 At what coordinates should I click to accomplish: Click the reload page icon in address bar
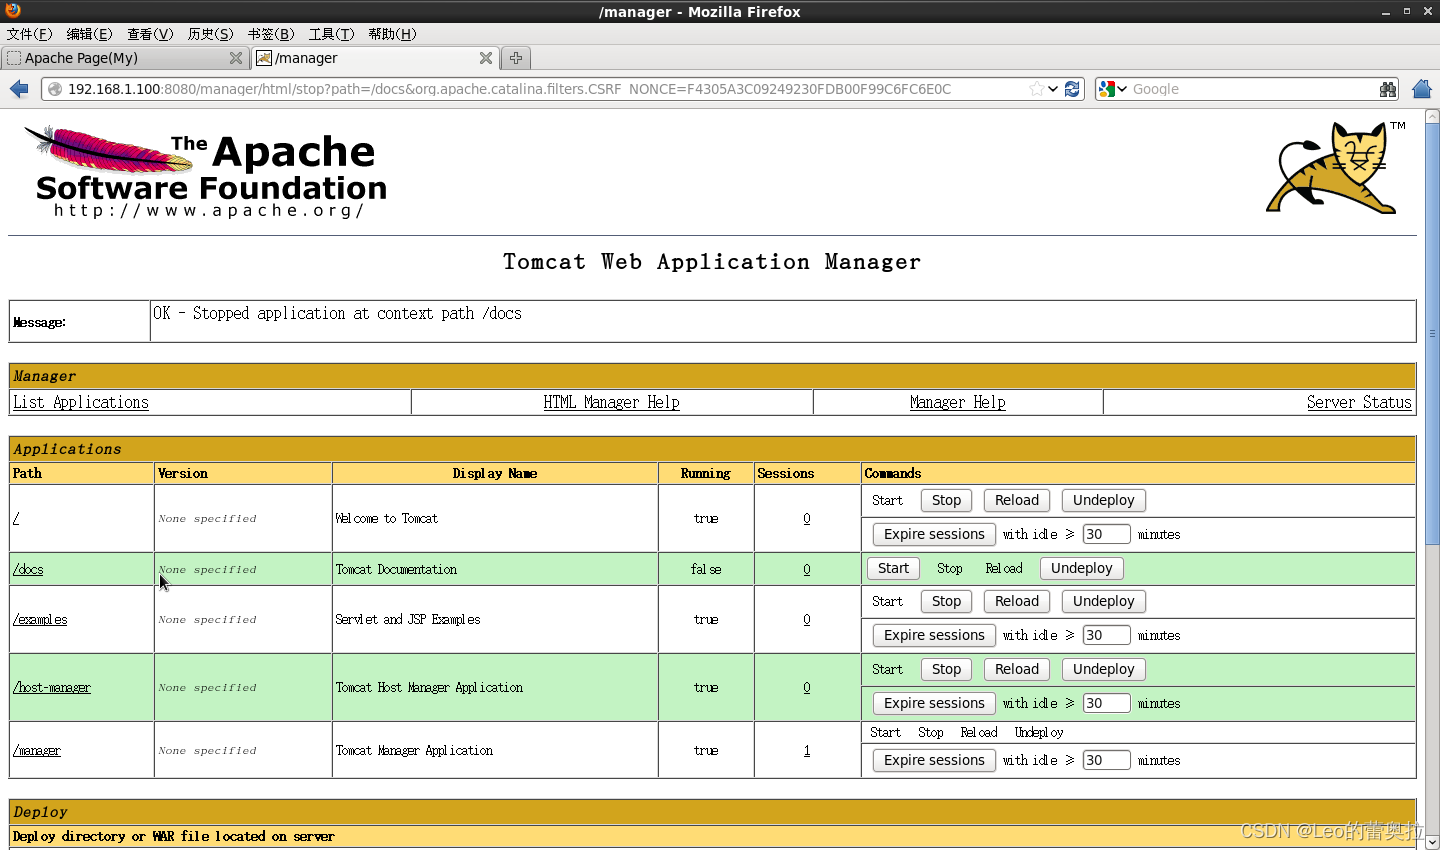tap(1072, 89)
